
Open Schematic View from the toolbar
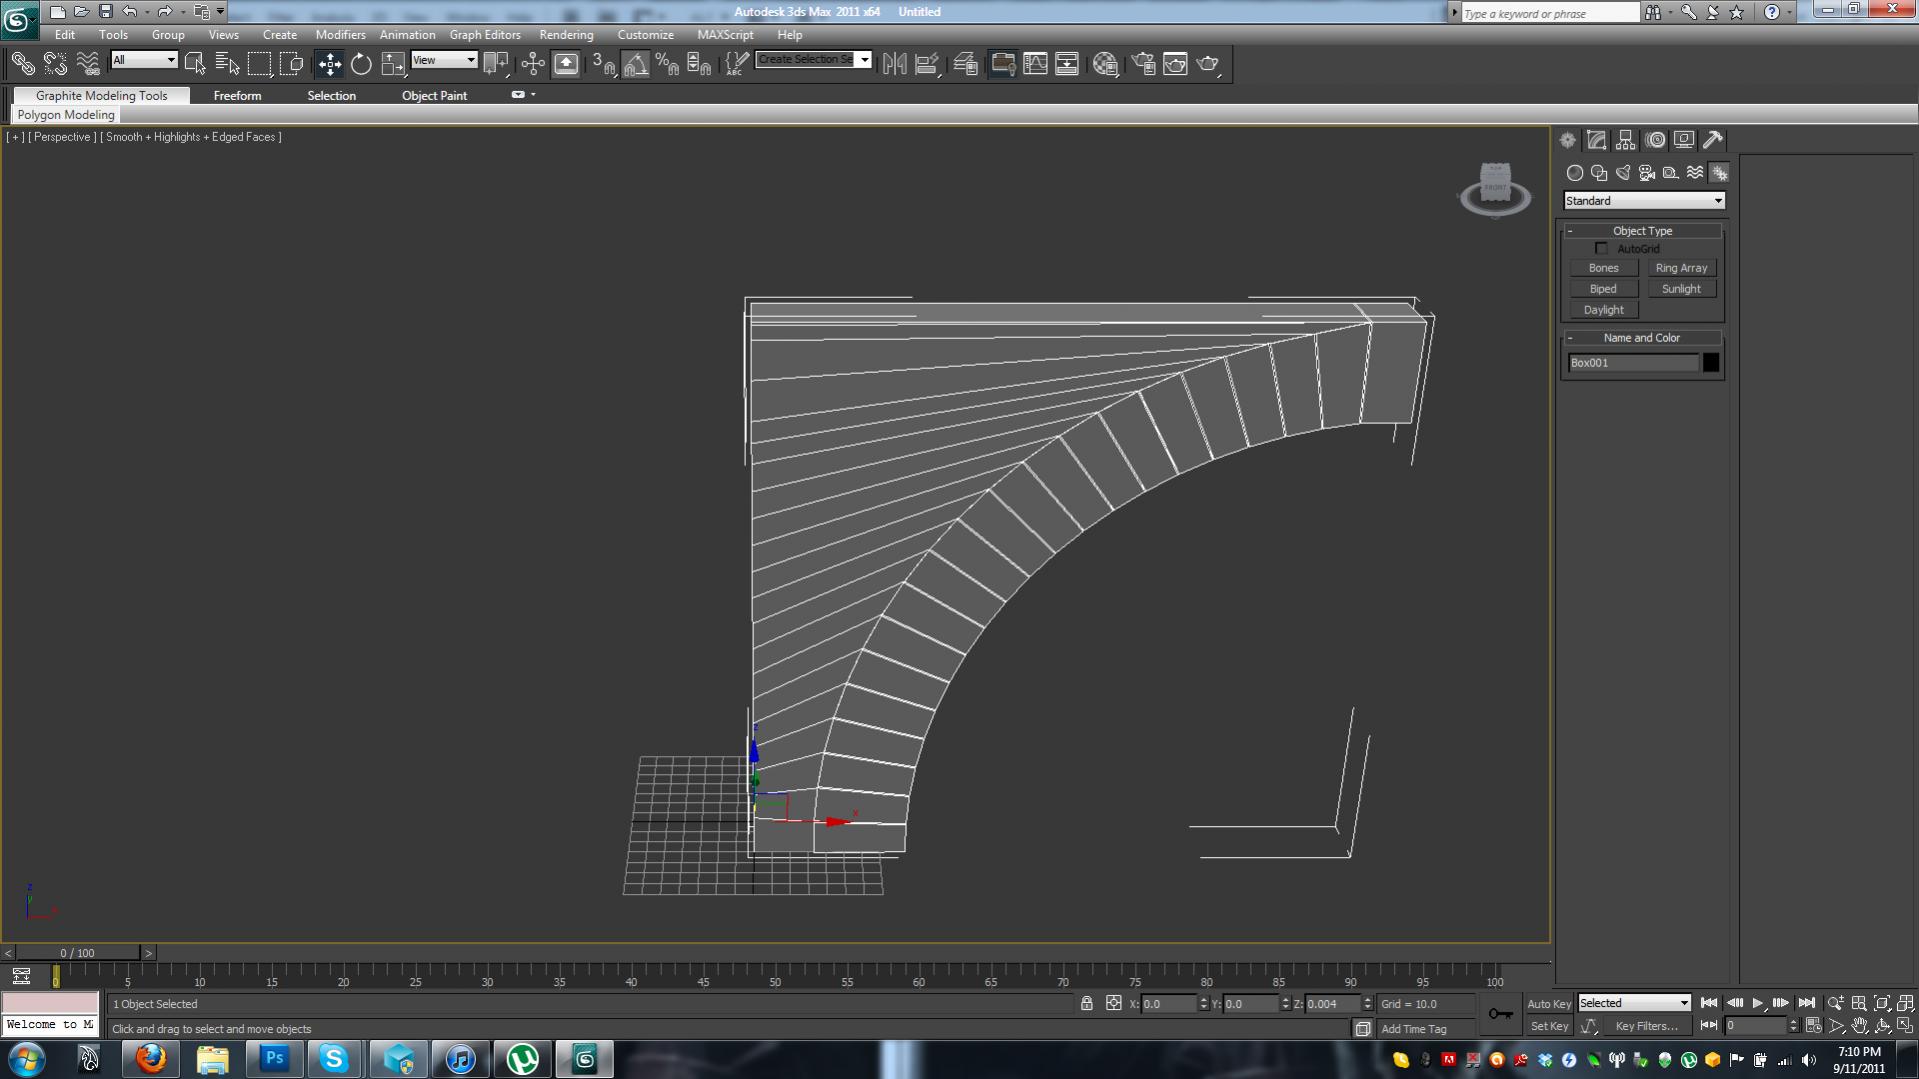pos(1066,63)
